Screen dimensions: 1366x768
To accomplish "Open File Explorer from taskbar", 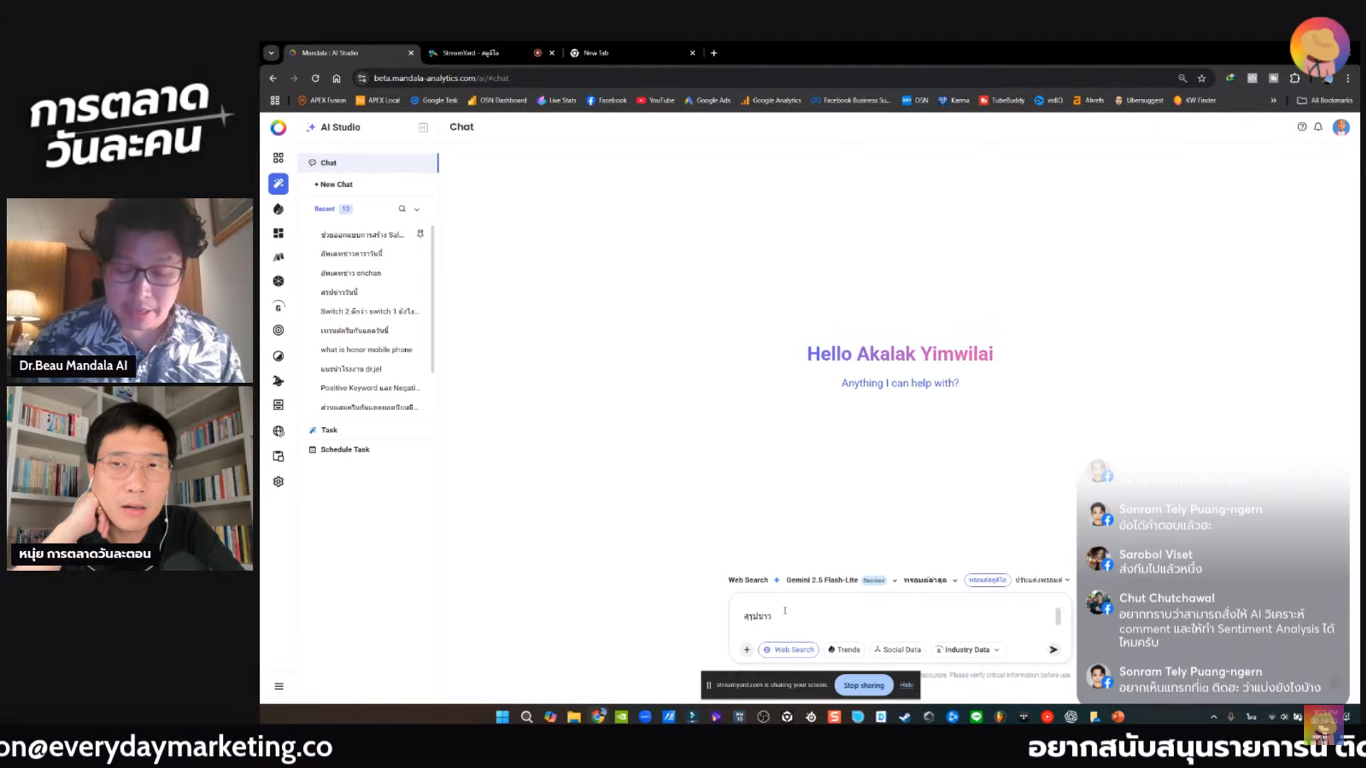I will tap(574, 717).
